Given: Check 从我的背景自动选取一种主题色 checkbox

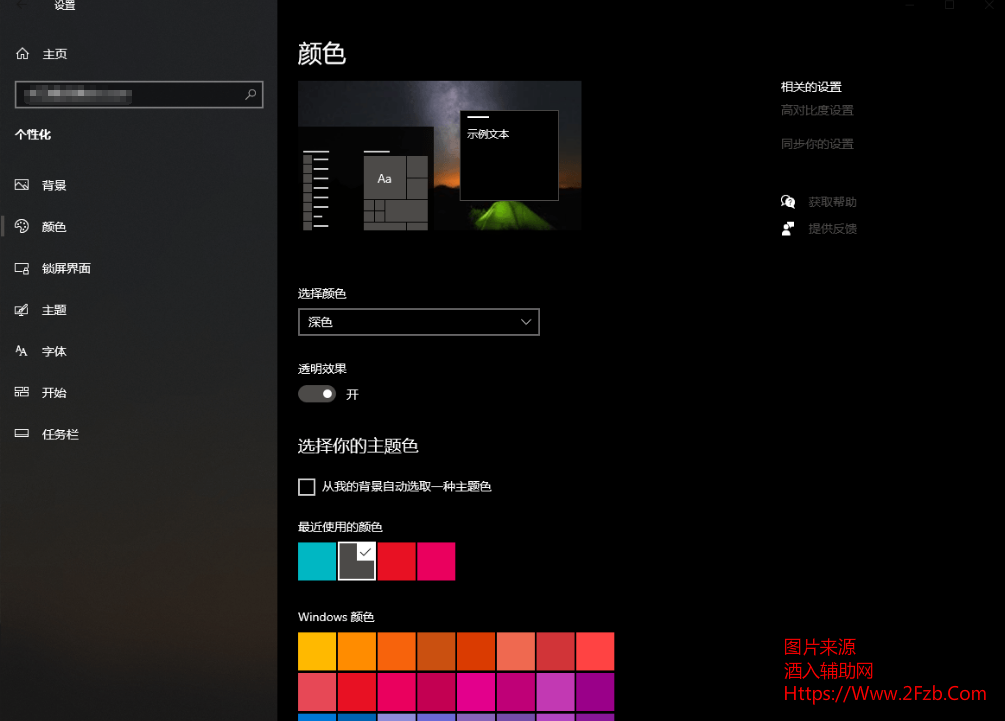Looking at the screenshot, I should (307, 487).
